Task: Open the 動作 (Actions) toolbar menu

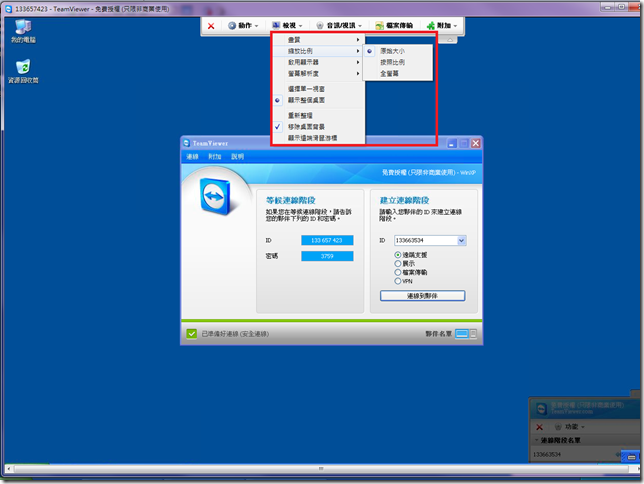Action: click(x=244, y=25)
